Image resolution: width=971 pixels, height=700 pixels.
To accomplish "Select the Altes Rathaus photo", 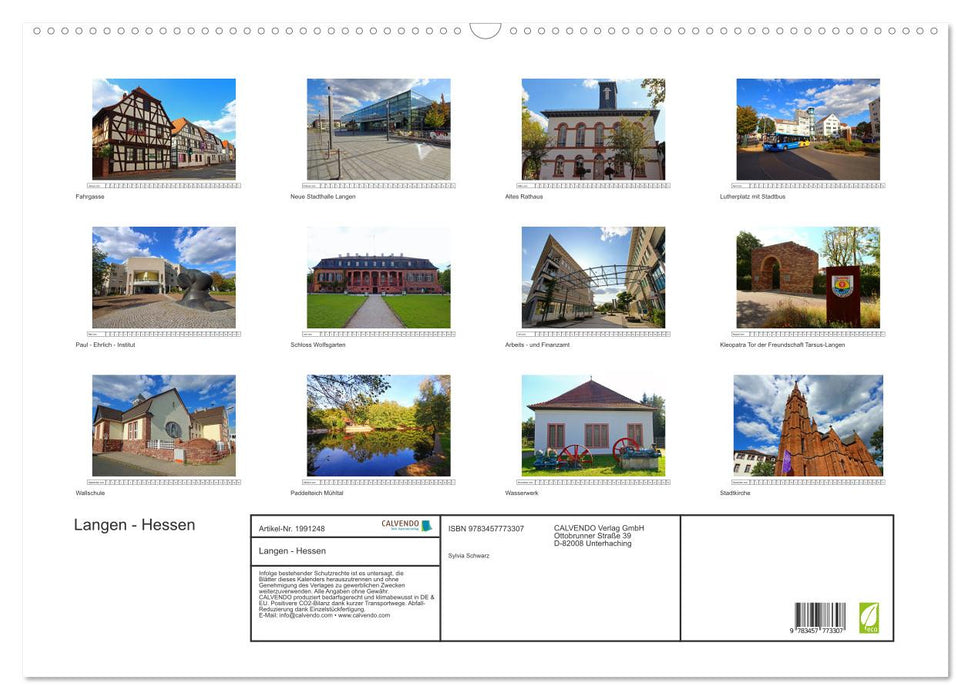I will tap(593, 130).
